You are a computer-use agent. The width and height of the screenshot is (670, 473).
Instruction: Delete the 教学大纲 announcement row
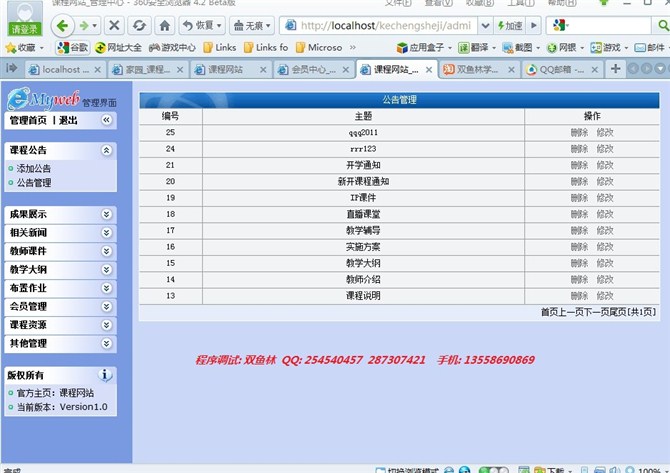point(579,263)
